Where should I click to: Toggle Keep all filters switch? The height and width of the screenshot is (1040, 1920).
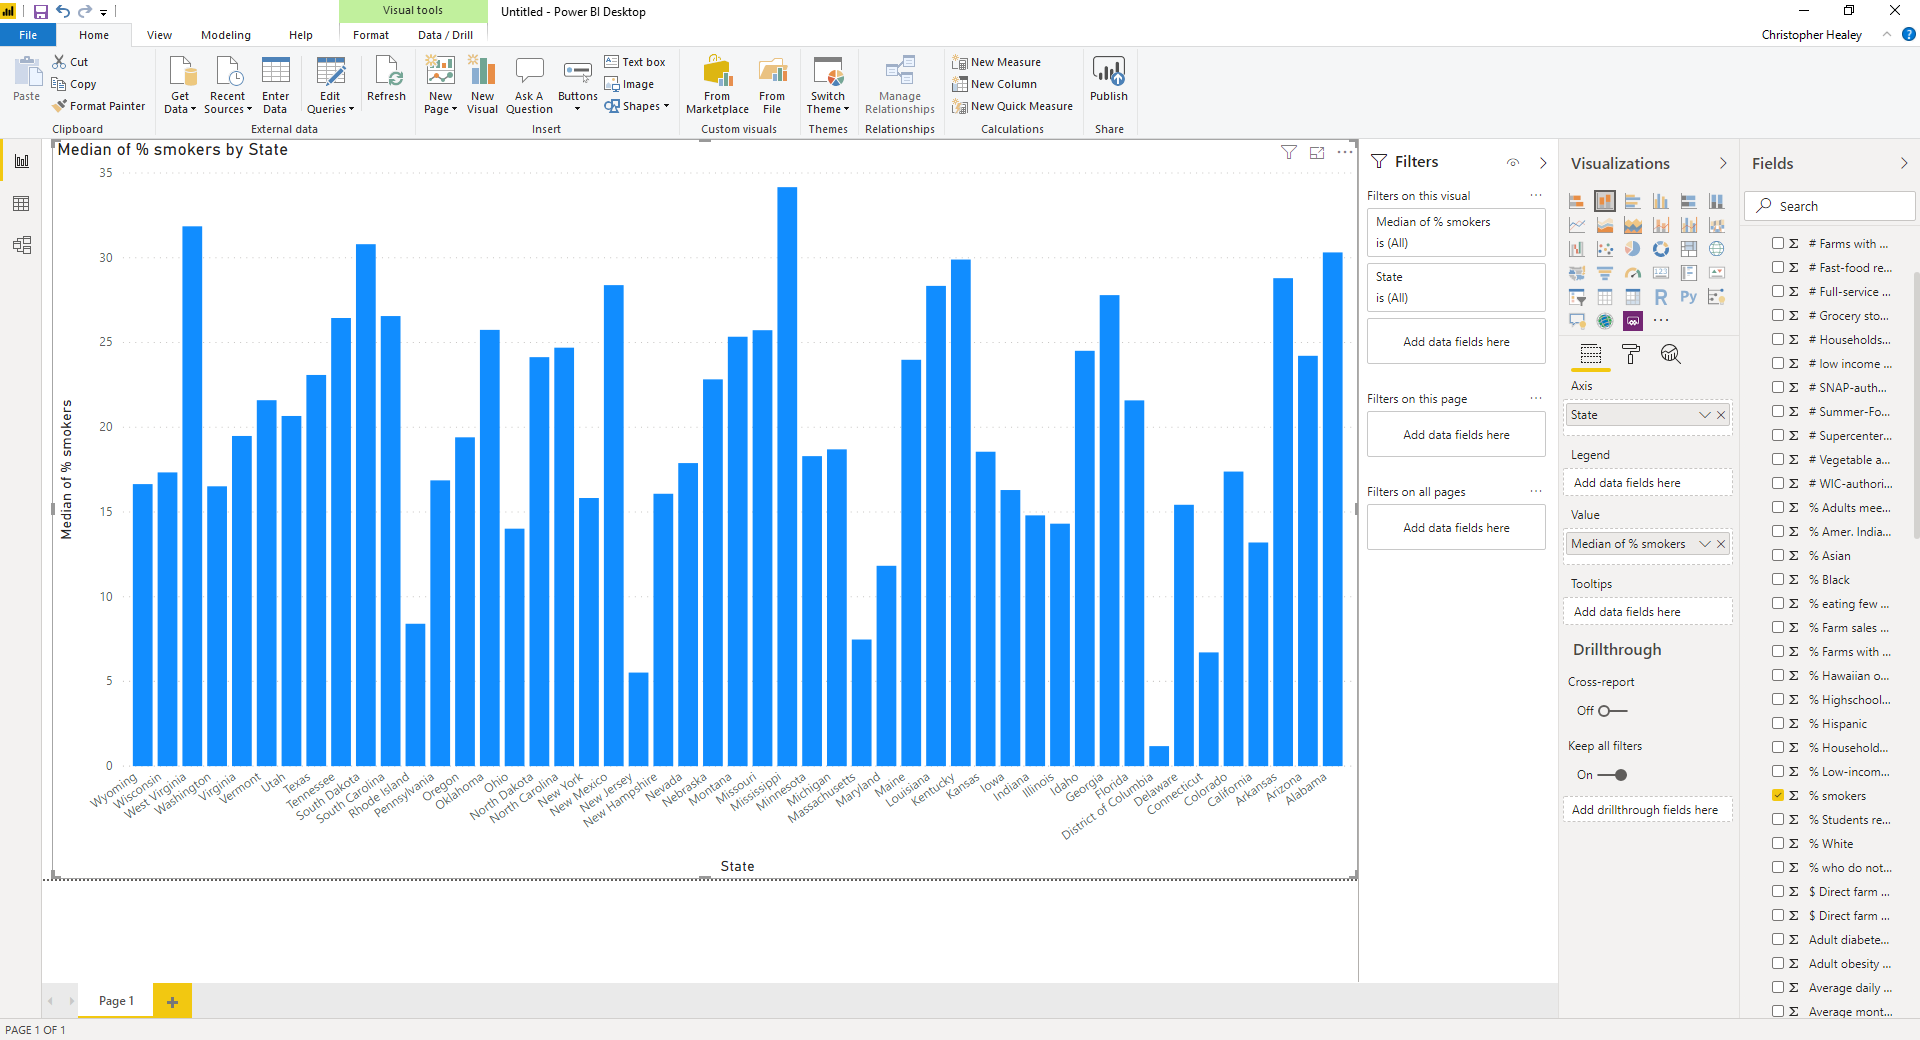tap(1612, 775)
